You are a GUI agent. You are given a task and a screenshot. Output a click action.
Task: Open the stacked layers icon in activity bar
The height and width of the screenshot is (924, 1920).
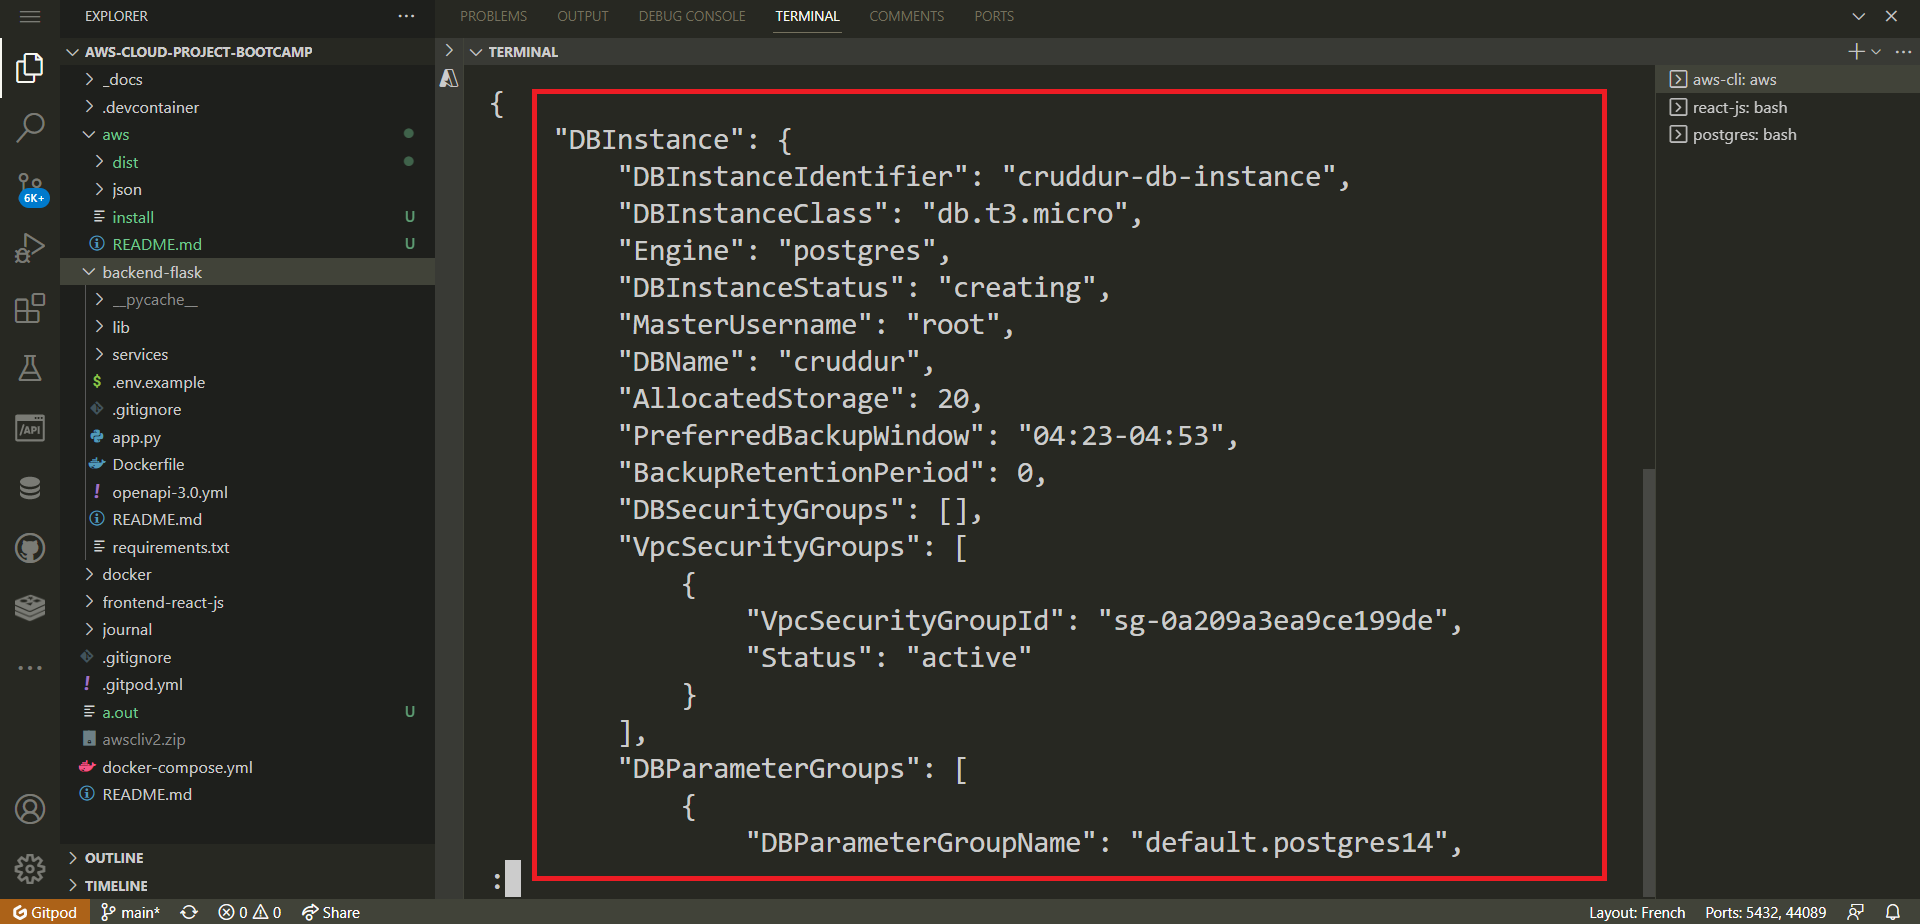click(30, 607)
